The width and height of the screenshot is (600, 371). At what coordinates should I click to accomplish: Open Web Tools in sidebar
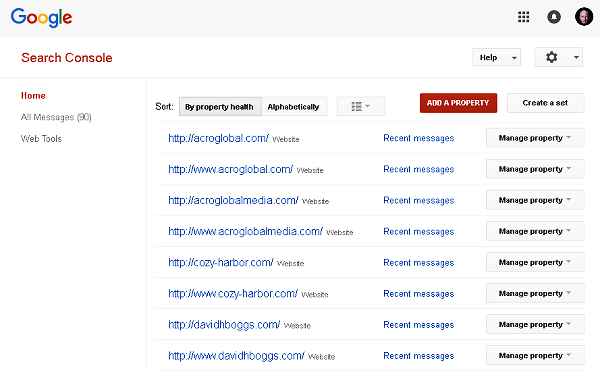41,138
